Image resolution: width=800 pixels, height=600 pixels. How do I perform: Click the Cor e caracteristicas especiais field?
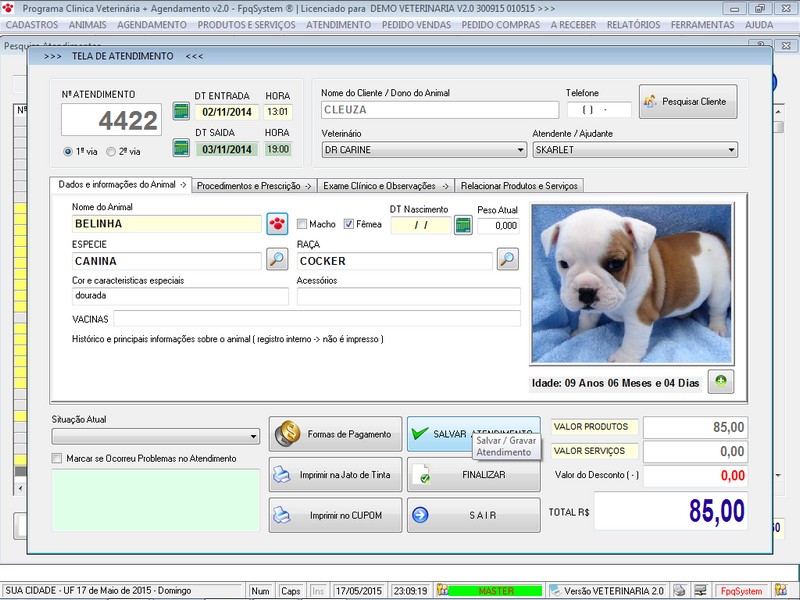(x=180, y=297)
